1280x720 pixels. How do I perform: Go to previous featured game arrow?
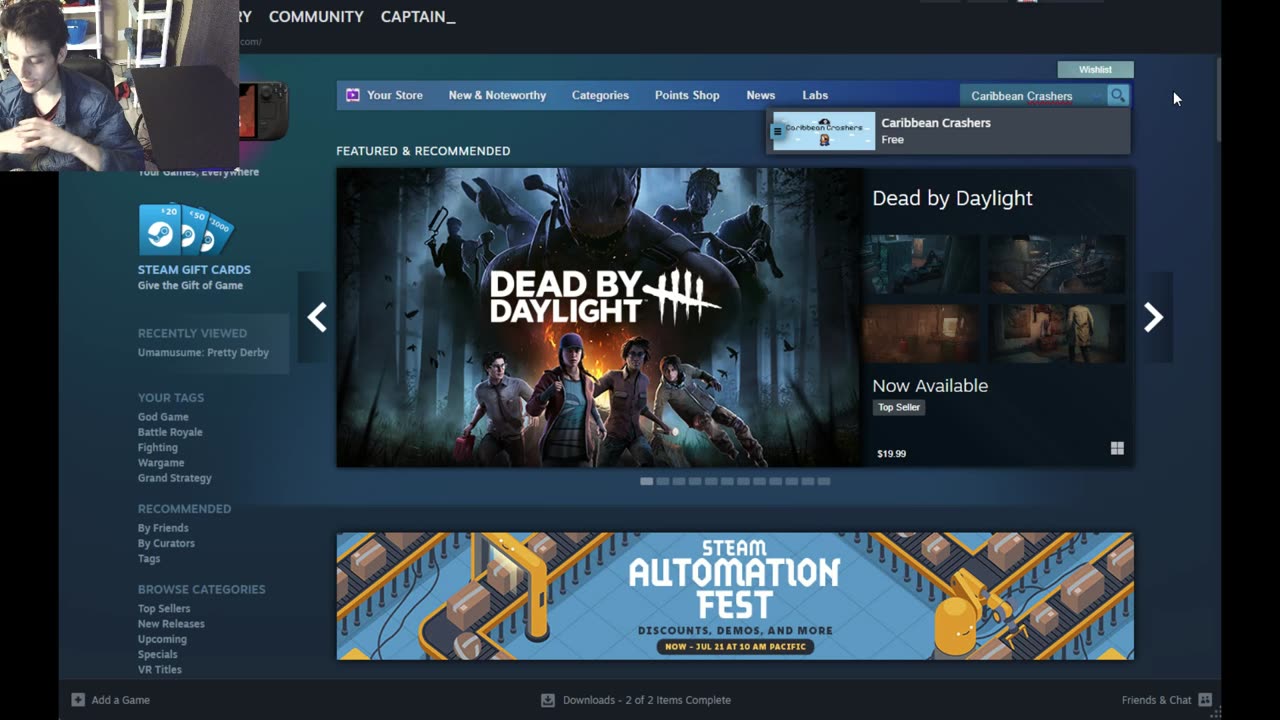pyautogui.click(x=317, y=317)
